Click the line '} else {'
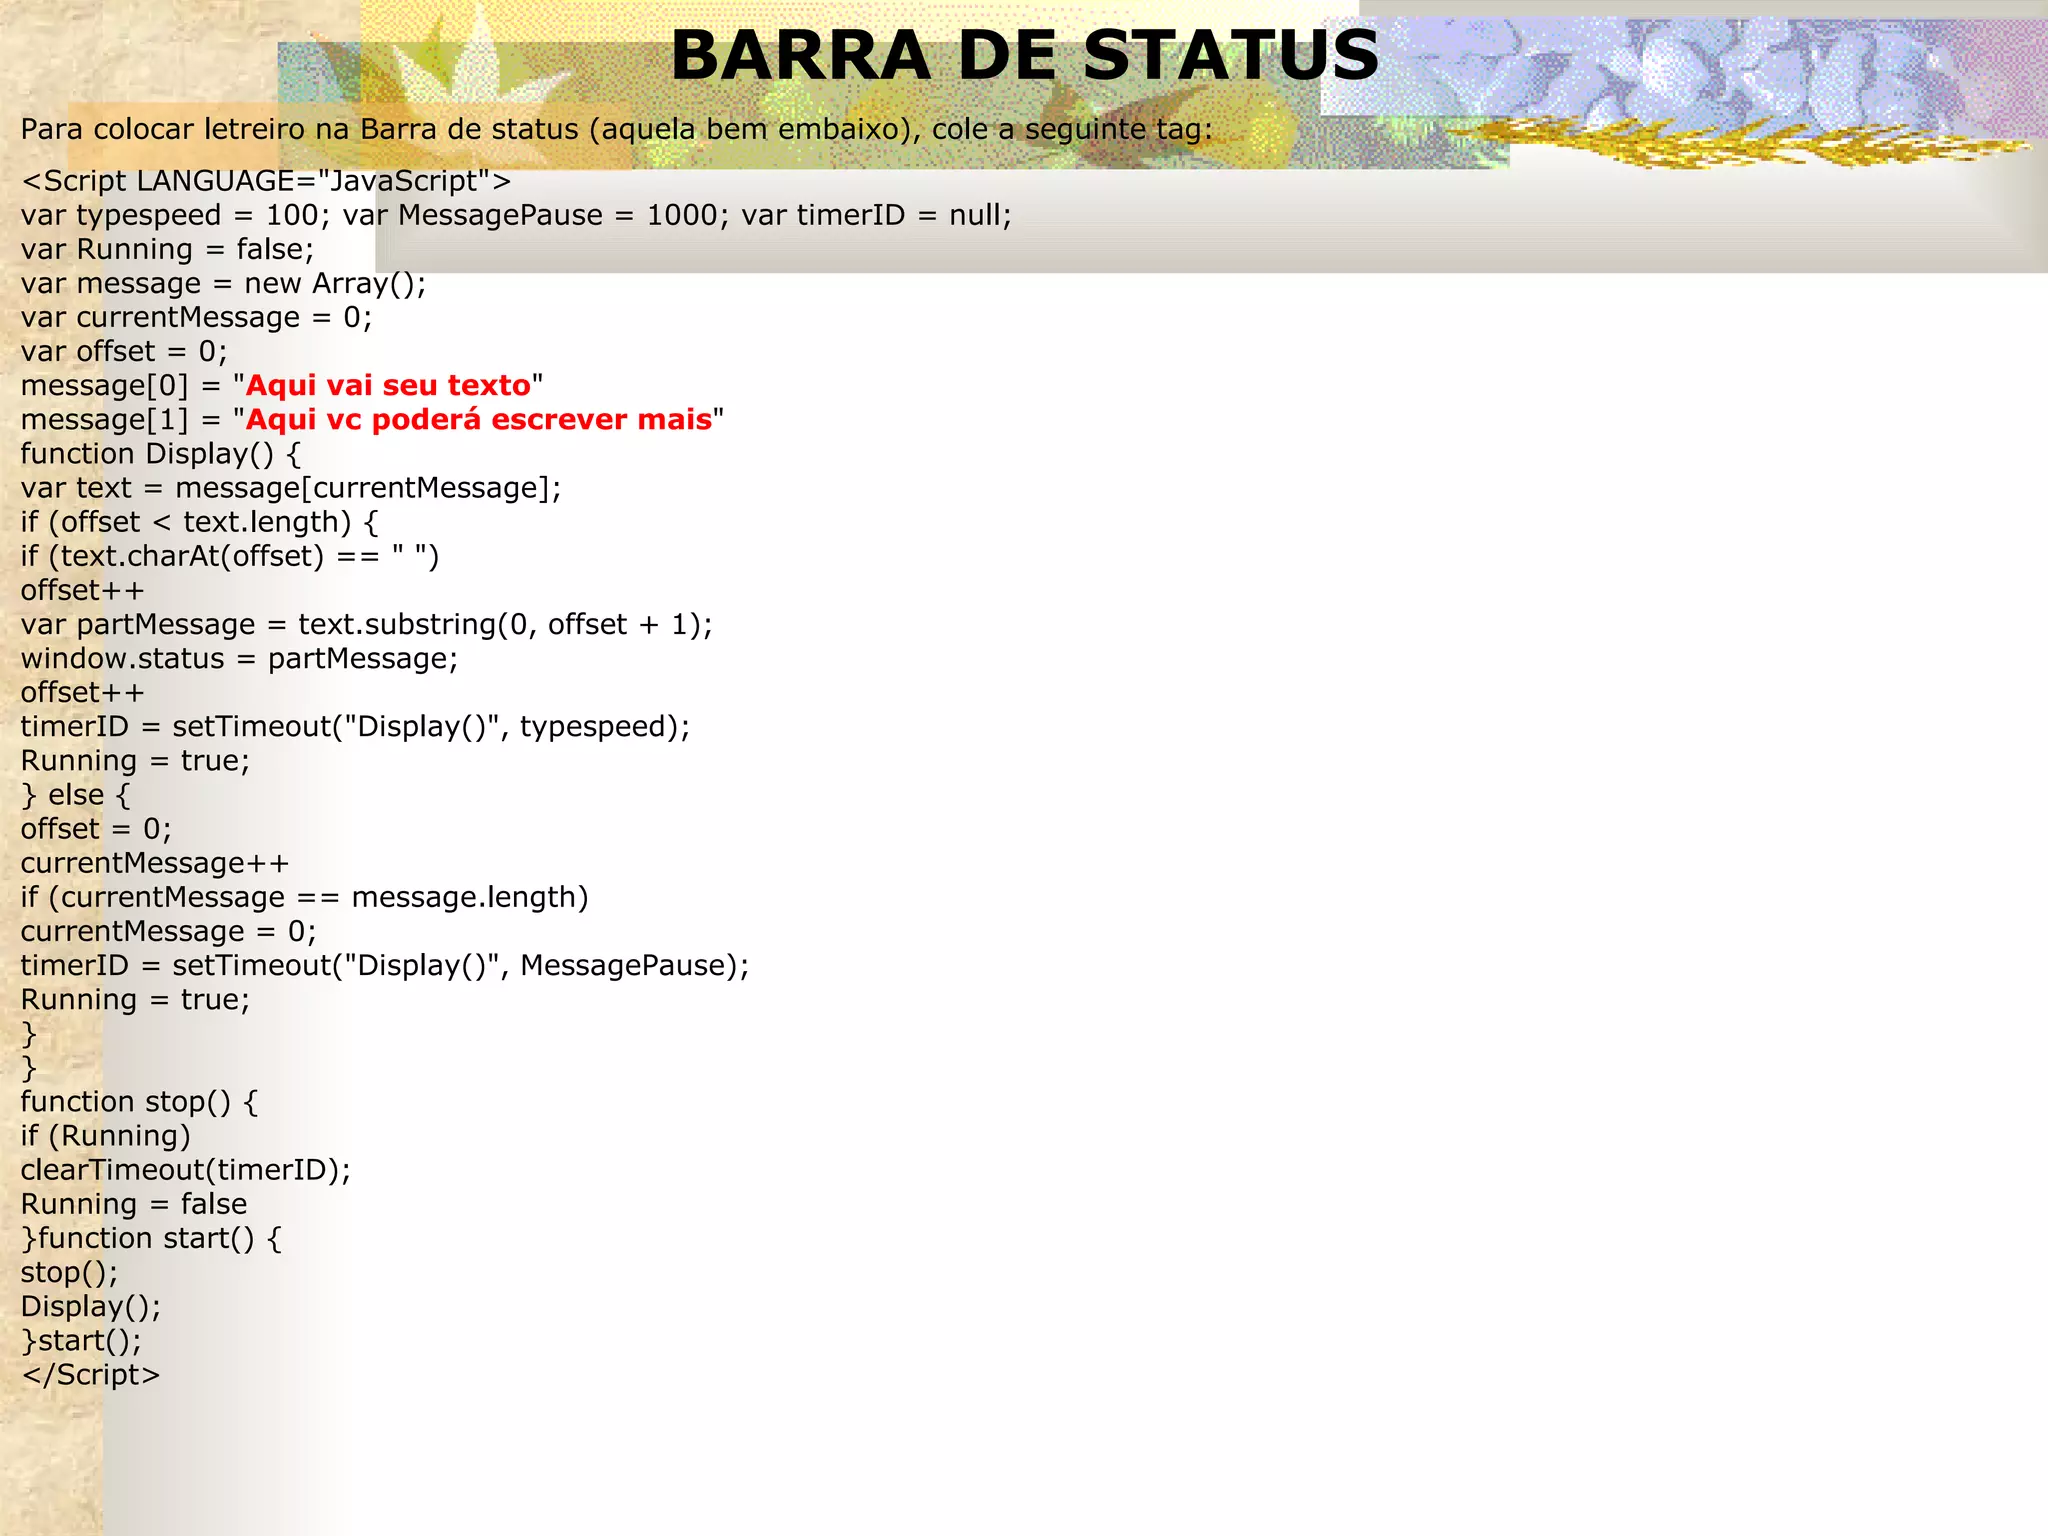2048x1536 pixels. tap(76, 796)
